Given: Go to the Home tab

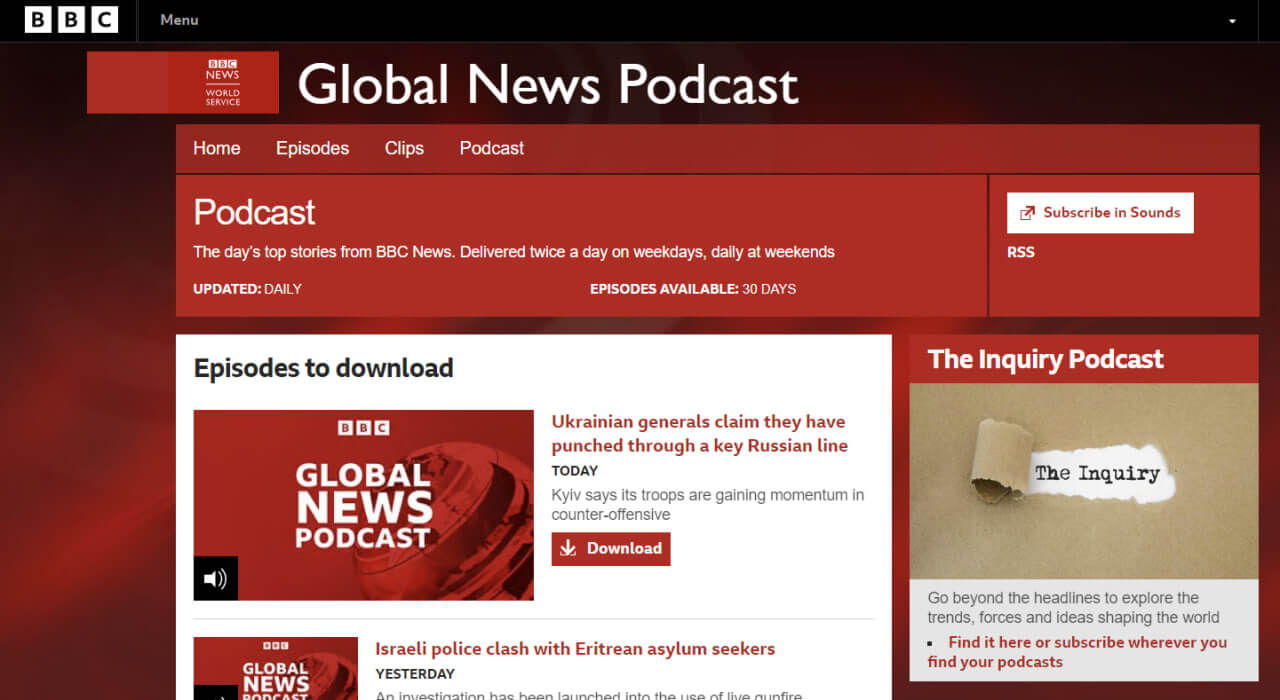Looking at the screenshot, I should coord(217,148).
